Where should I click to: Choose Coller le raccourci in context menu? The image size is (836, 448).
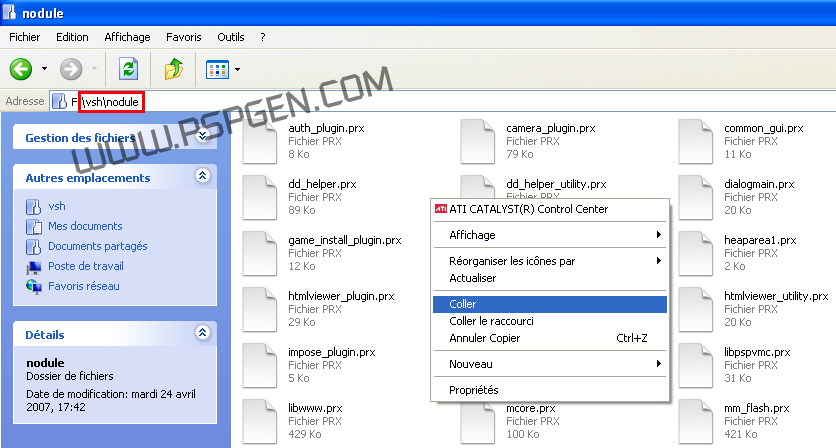point(550,321)
